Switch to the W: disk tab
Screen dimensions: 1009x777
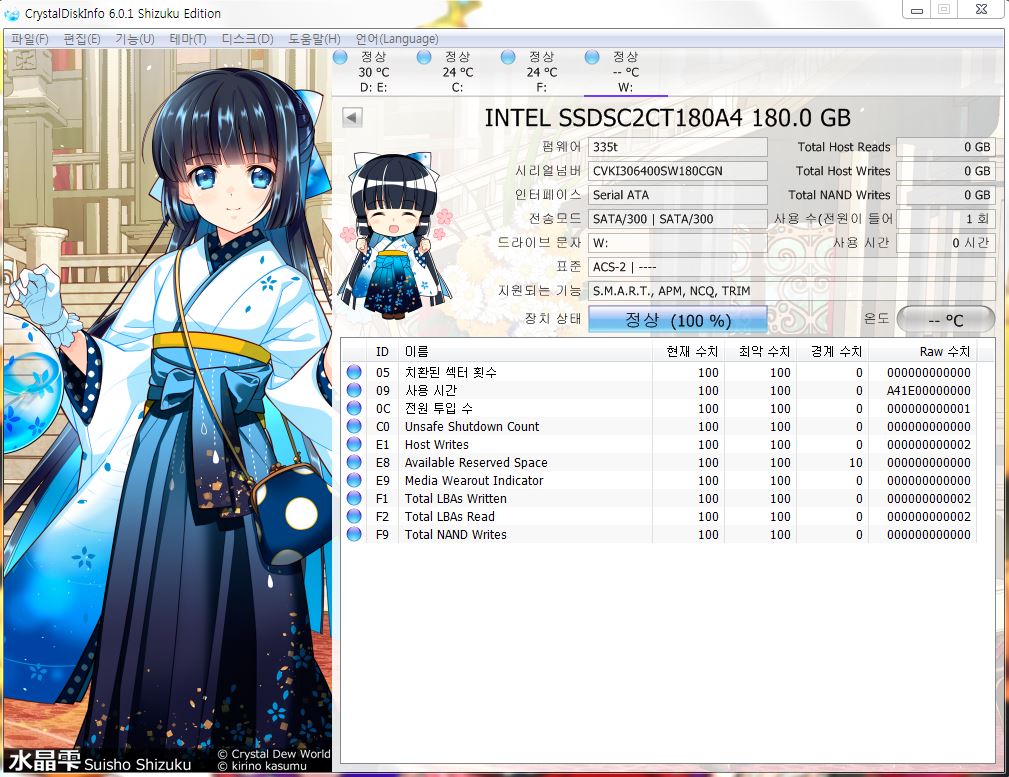tap(625, 72)
